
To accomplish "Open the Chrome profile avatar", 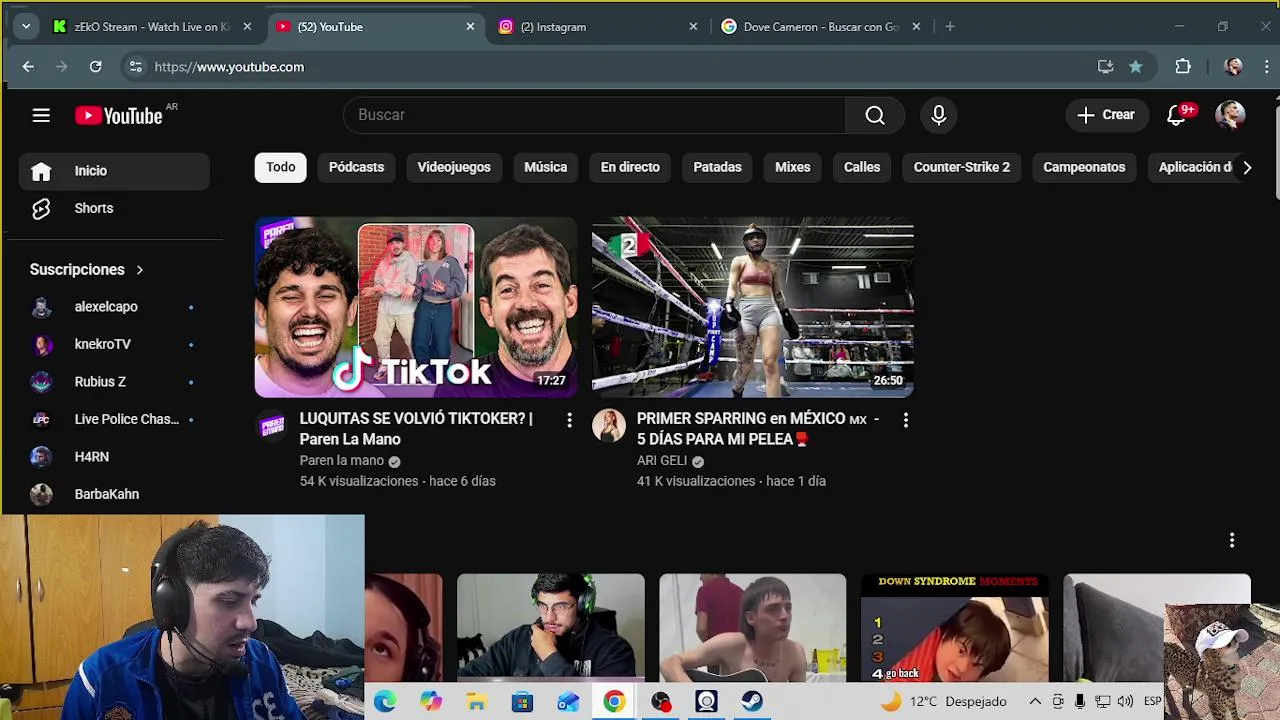I will point(1233,67).
